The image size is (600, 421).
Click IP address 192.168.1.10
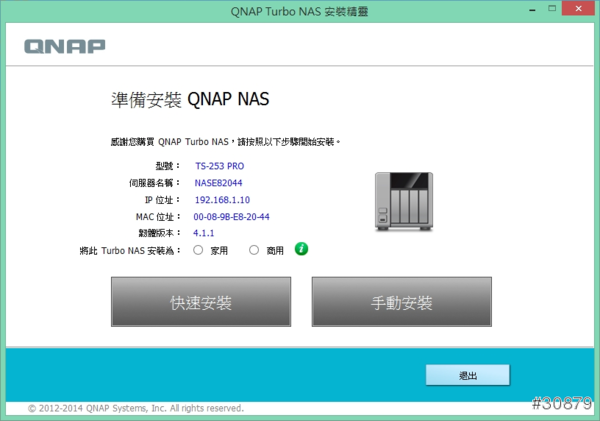(222, 200)
